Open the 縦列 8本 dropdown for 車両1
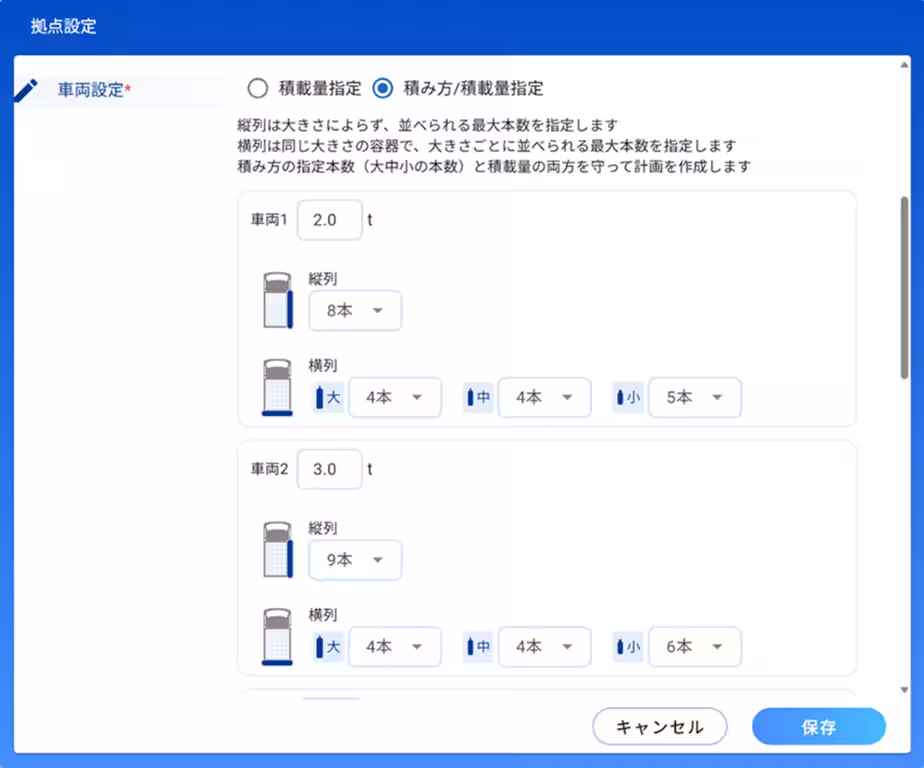This screenshot has height=768, width=924. [354, 311]
